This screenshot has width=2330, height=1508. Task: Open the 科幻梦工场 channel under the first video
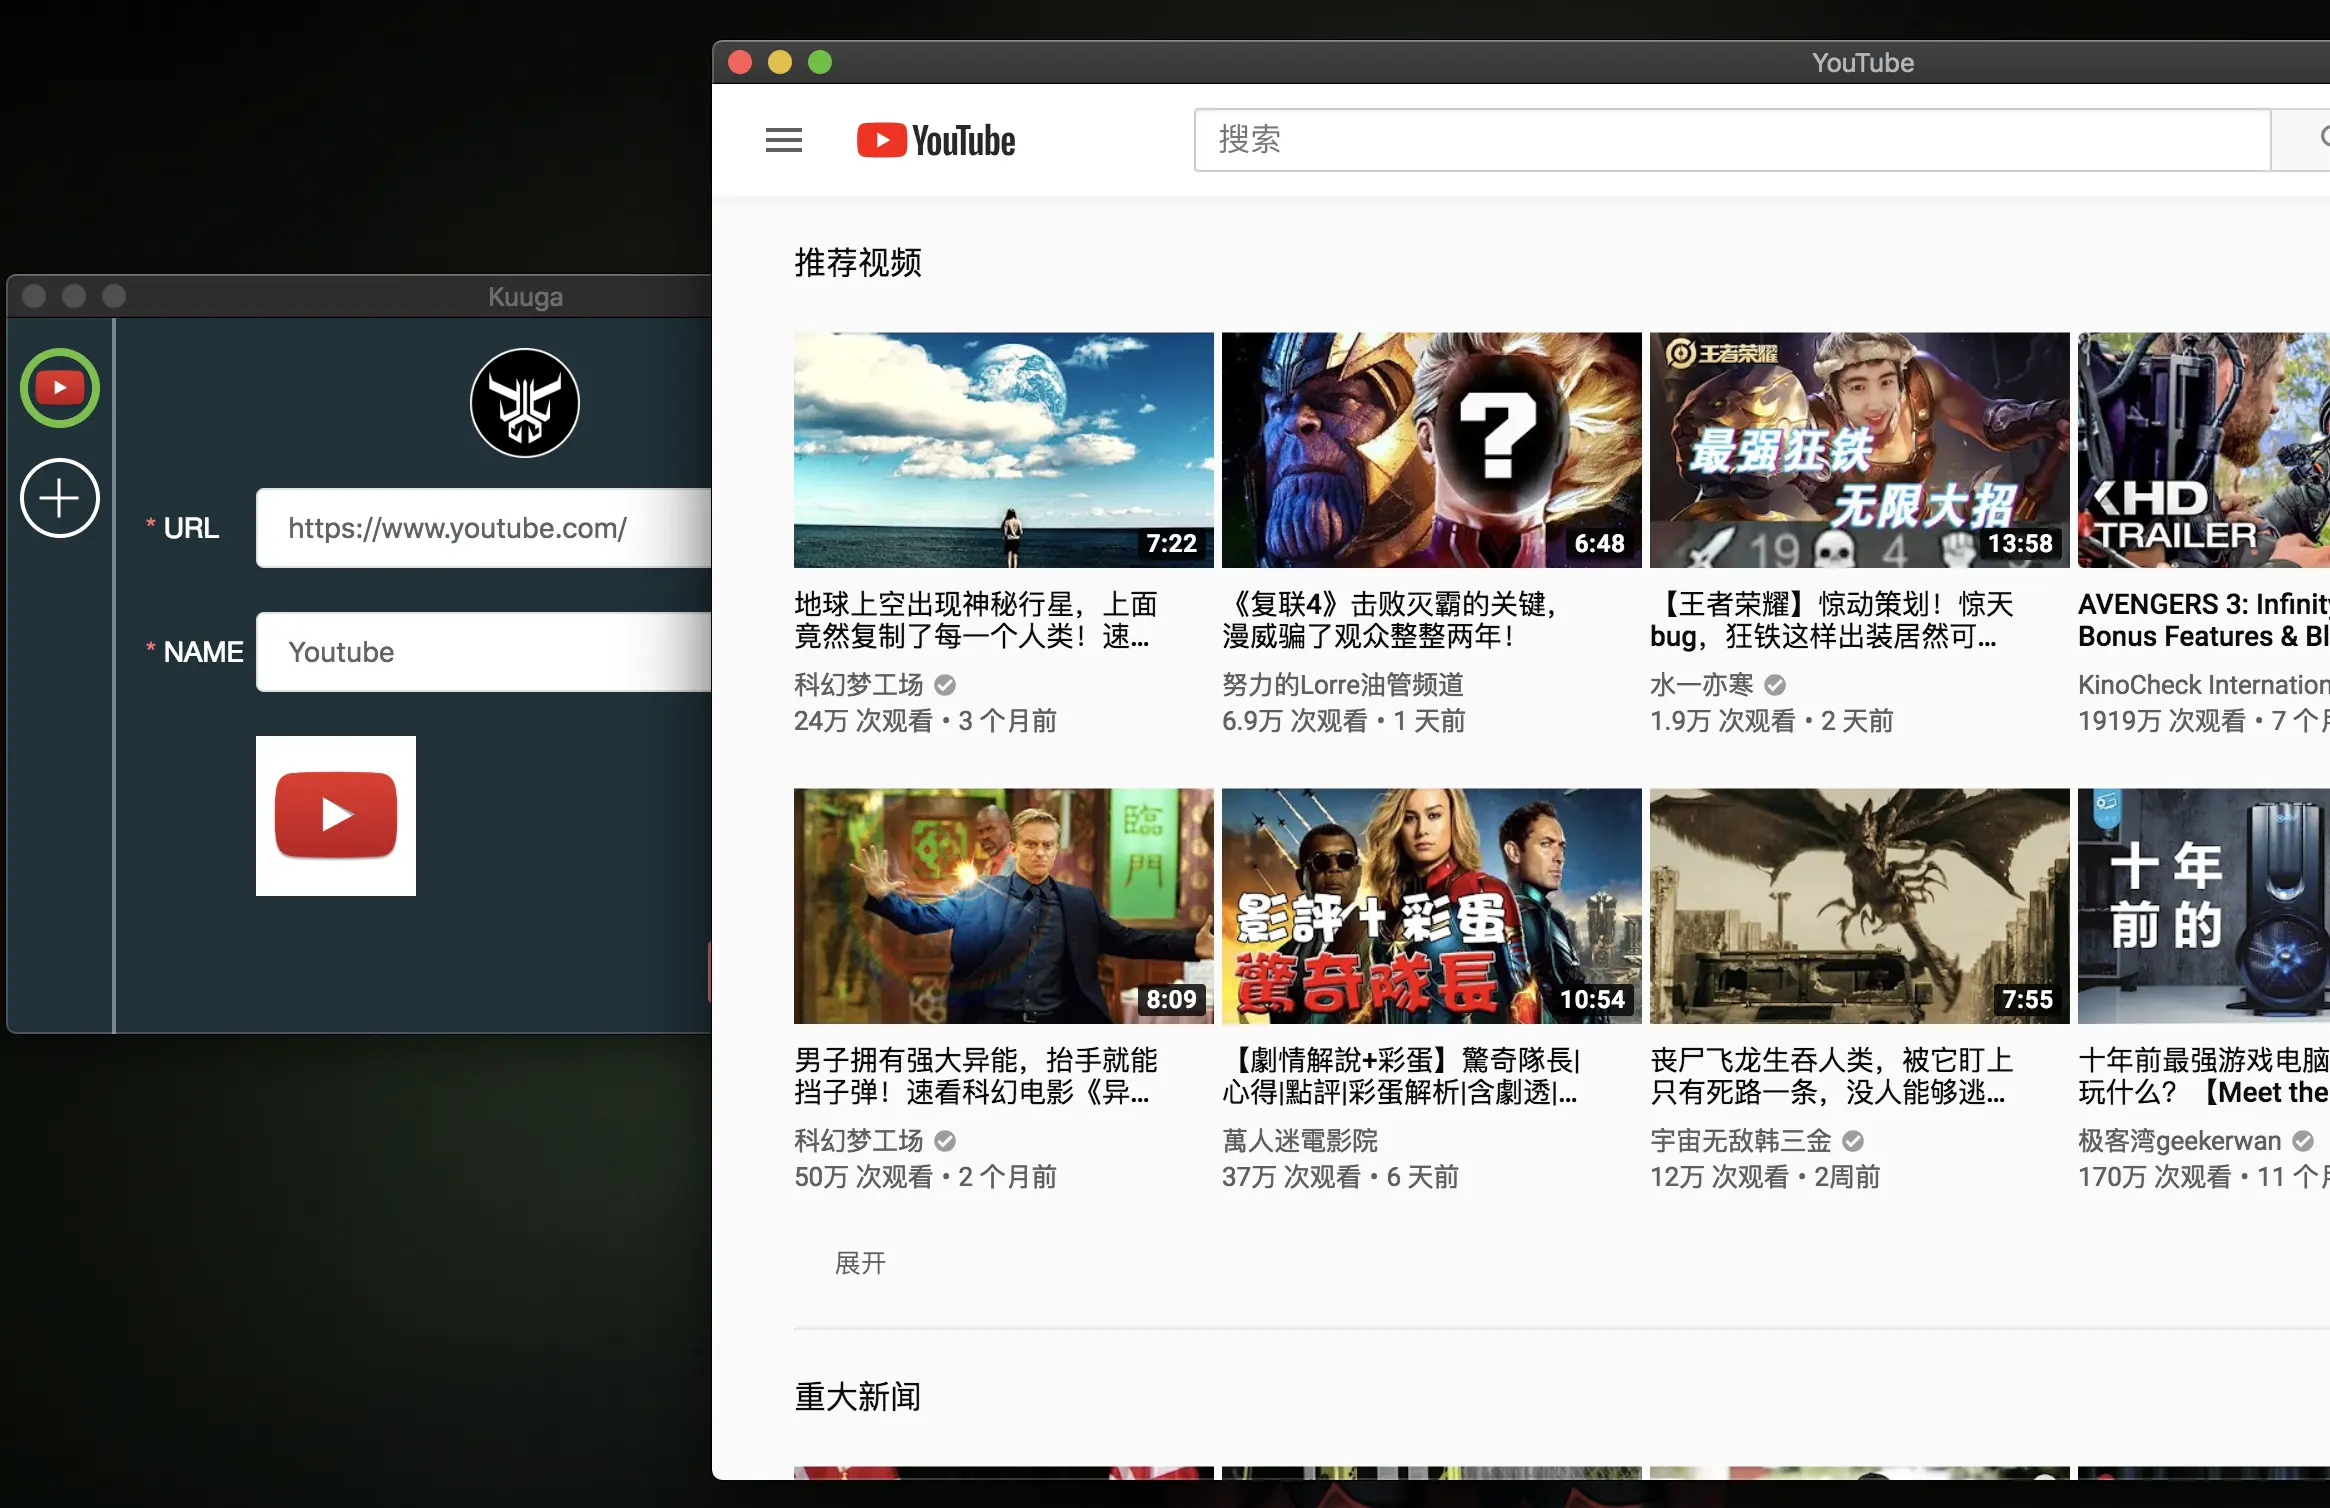(858, 685)
